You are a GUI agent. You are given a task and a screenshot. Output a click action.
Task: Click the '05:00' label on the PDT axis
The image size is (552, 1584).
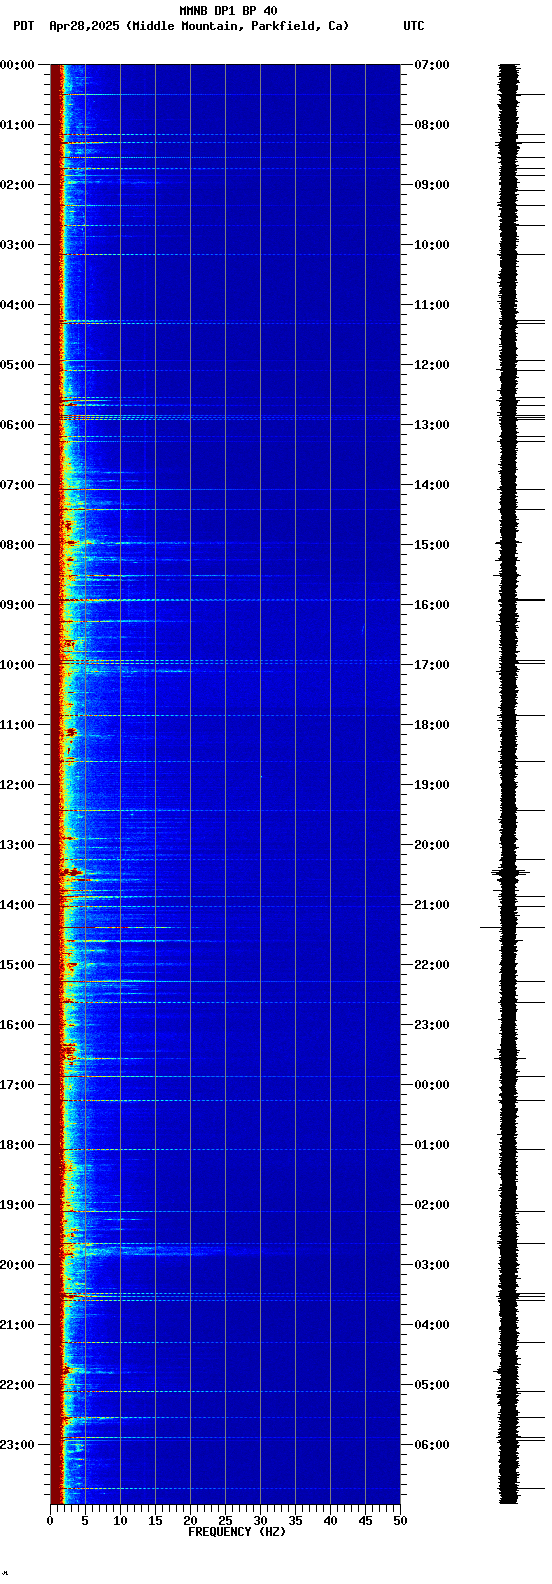[x=18, y=365]
